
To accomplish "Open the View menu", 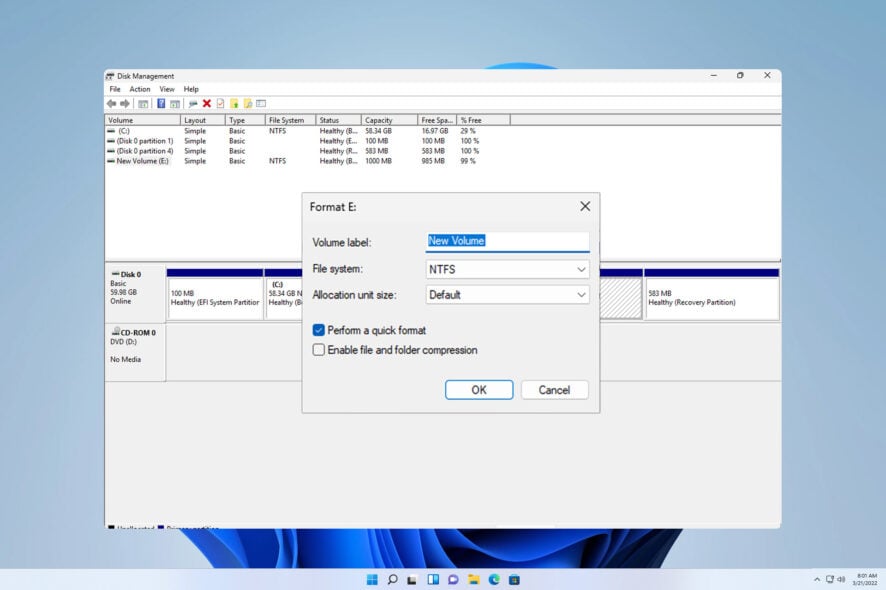I will pyautogui.click(x=167, y=89).
